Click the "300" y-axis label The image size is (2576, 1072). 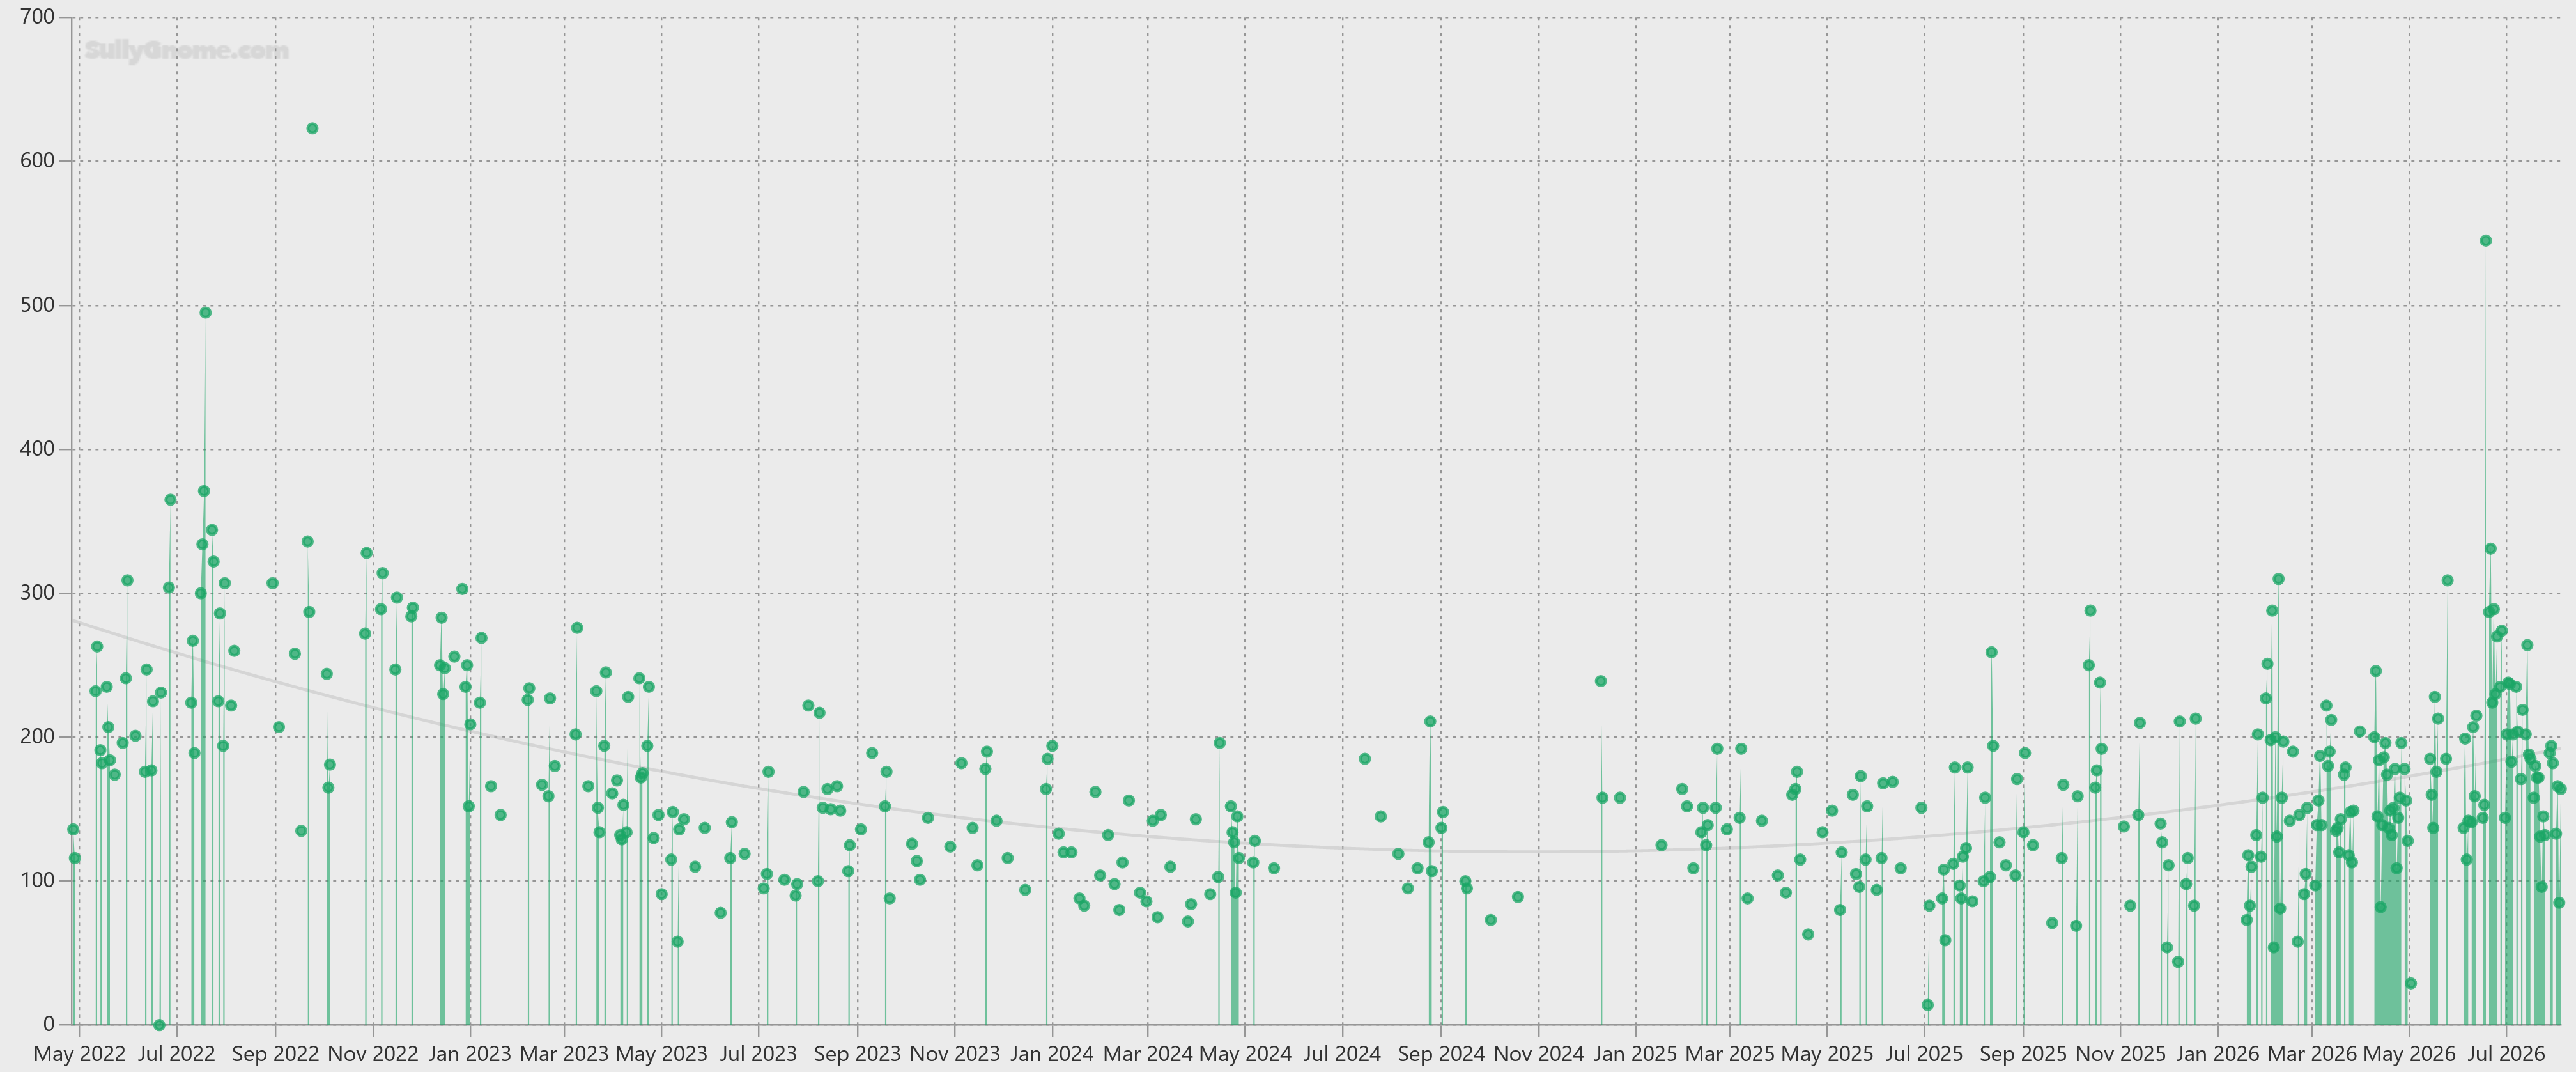(38, 593)
